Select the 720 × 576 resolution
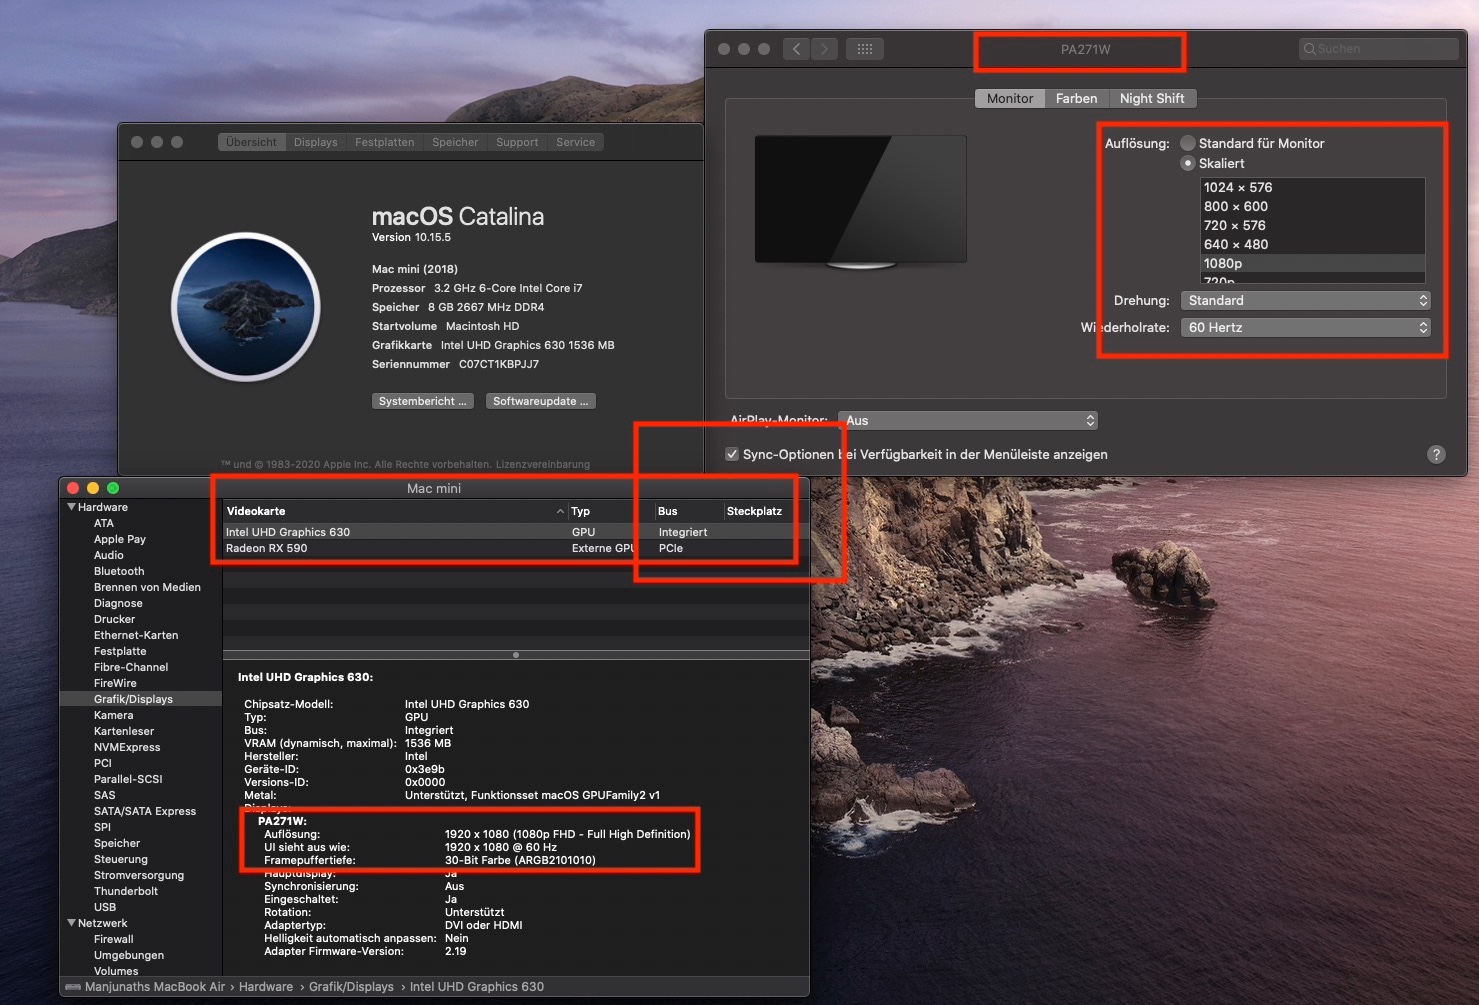Viewport: 1479px width, 1005px height. click(1313, 225)
